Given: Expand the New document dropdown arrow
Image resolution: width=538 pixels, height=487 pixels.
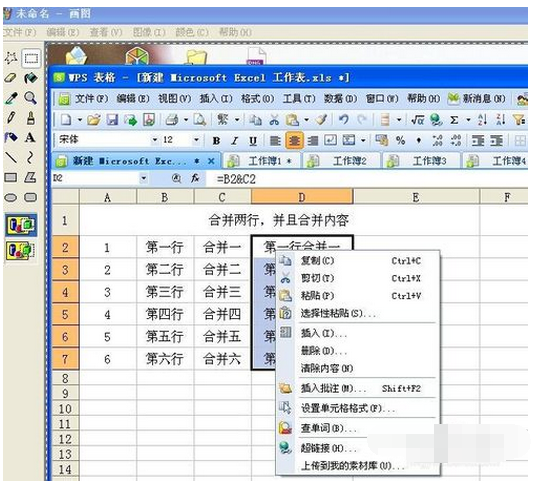Looking at the screenshot, I should coord(80,120).
